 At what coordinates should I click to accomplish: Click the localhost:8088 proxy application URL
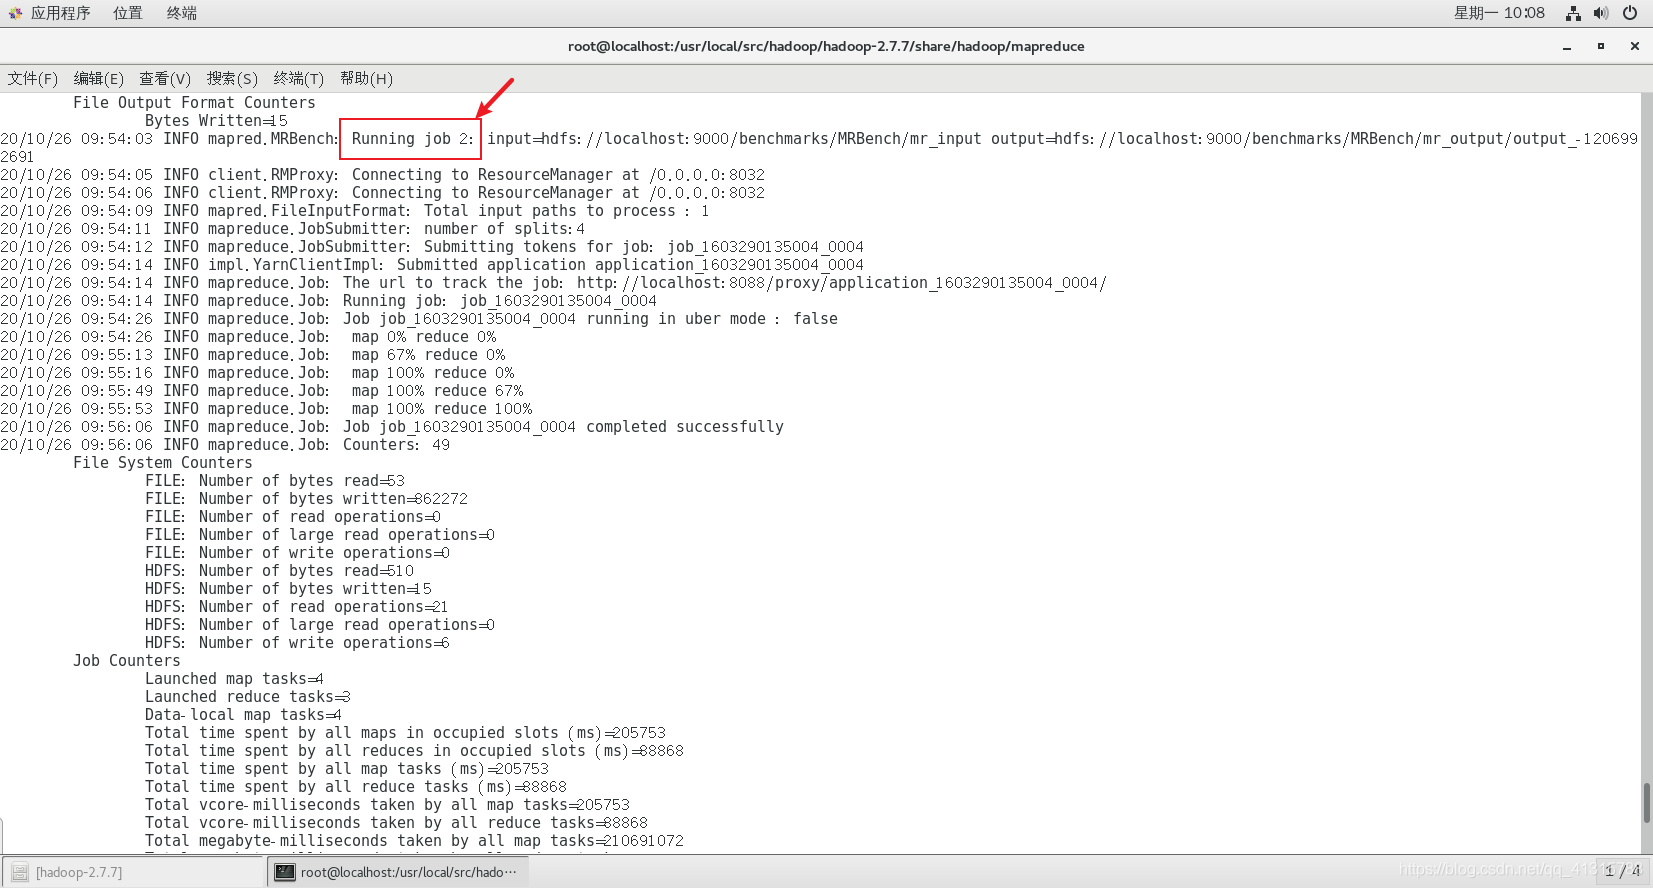coord(842,283)
